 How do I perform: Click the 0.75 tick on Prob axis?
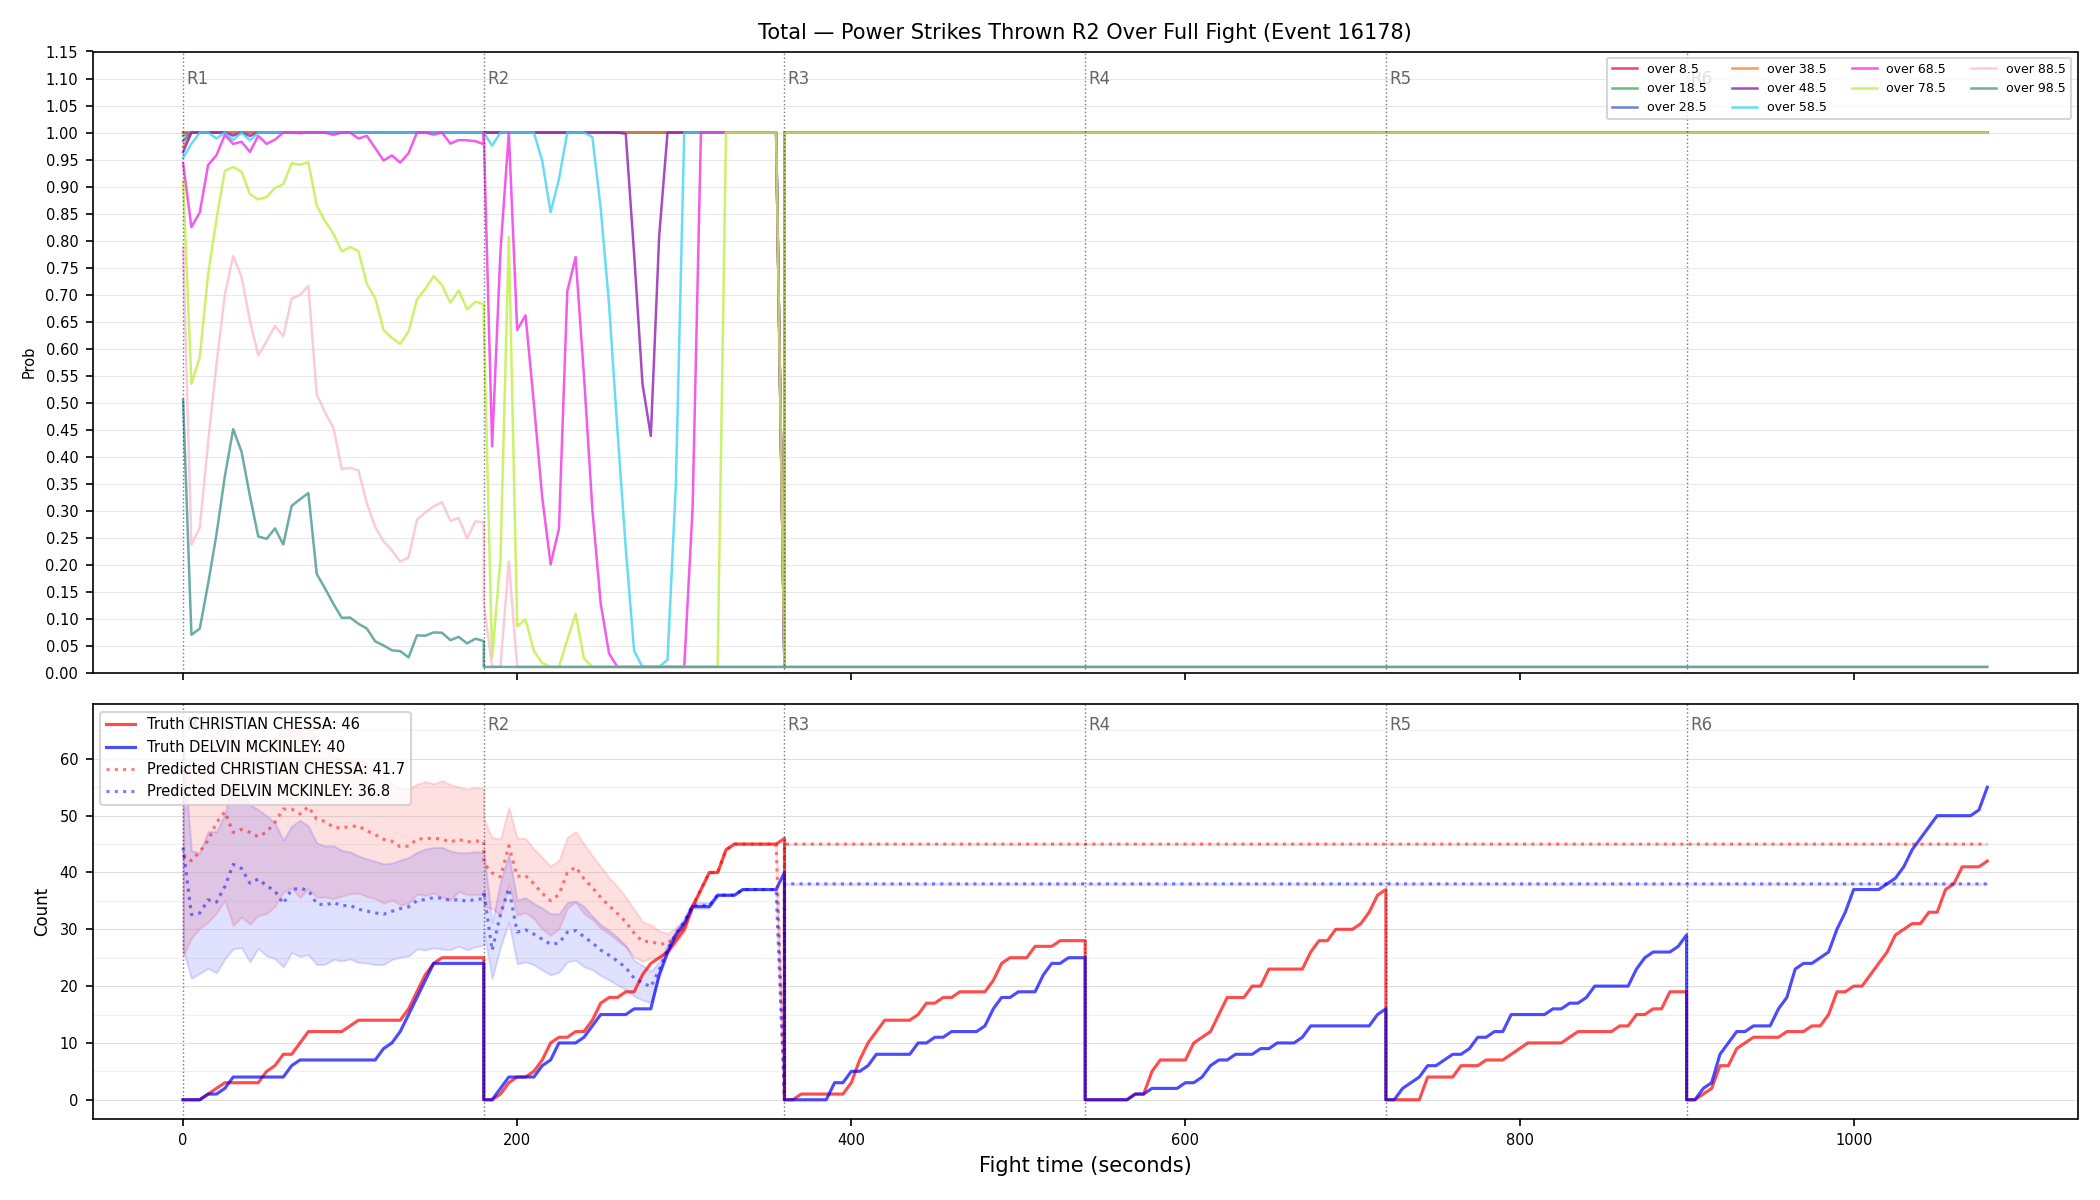click(x=62, y=268)
